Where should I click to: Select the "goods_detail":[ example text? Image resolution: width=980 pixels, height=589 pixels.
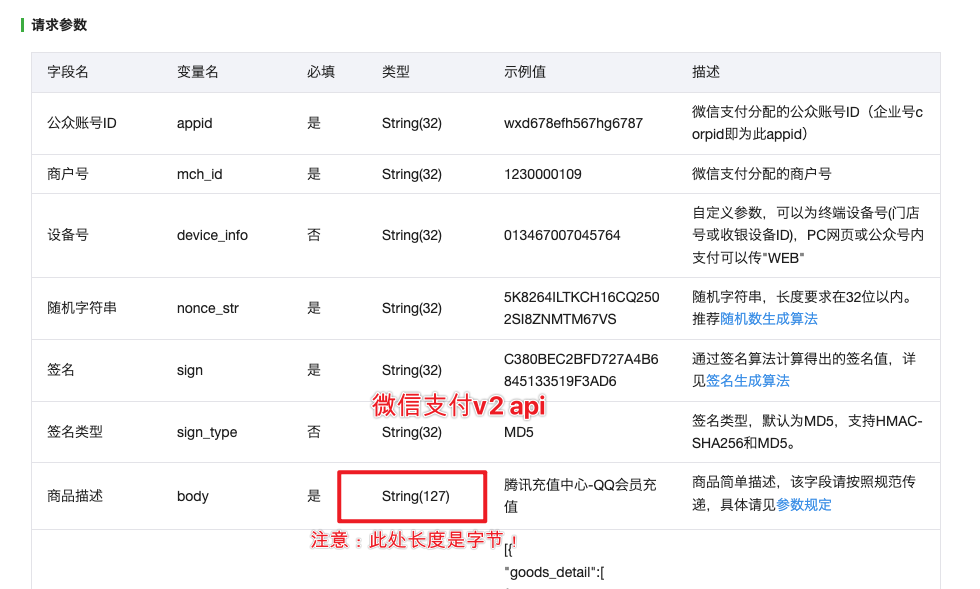pyautogui.click(x=554, y=572)
